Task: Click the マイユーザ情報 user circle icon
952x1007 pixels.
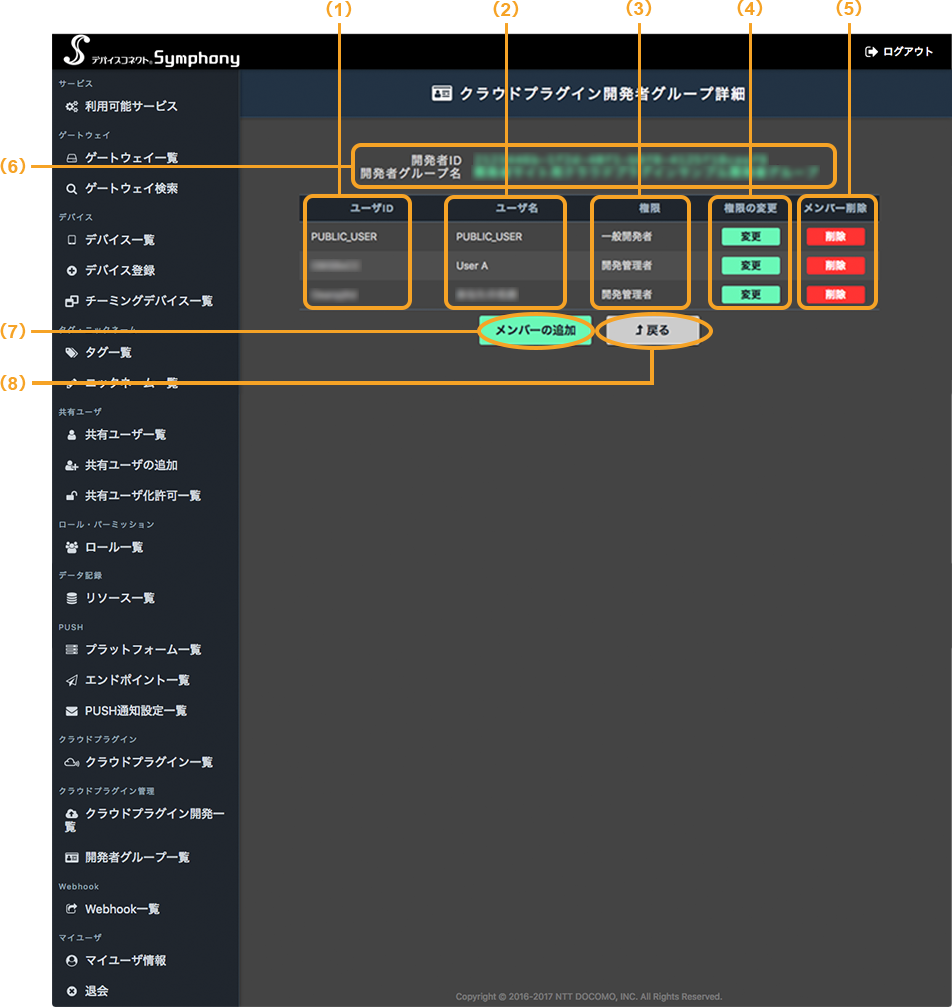Action: pos(72,961)
